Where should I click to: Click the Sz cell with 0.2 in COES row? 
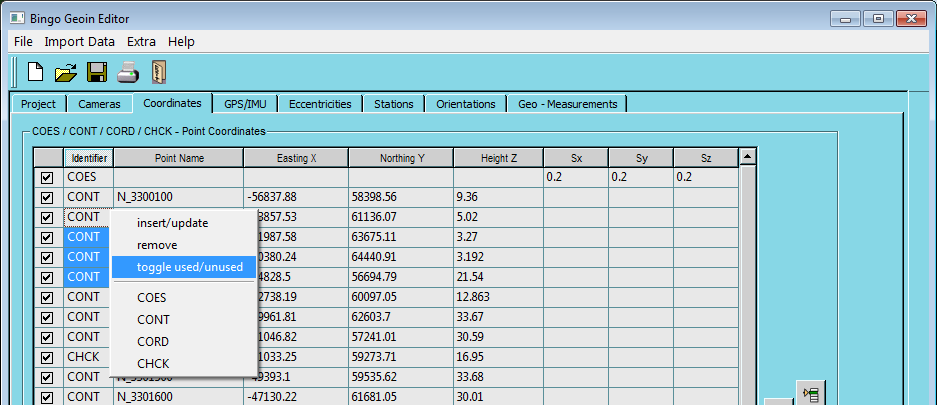(706, 177)
